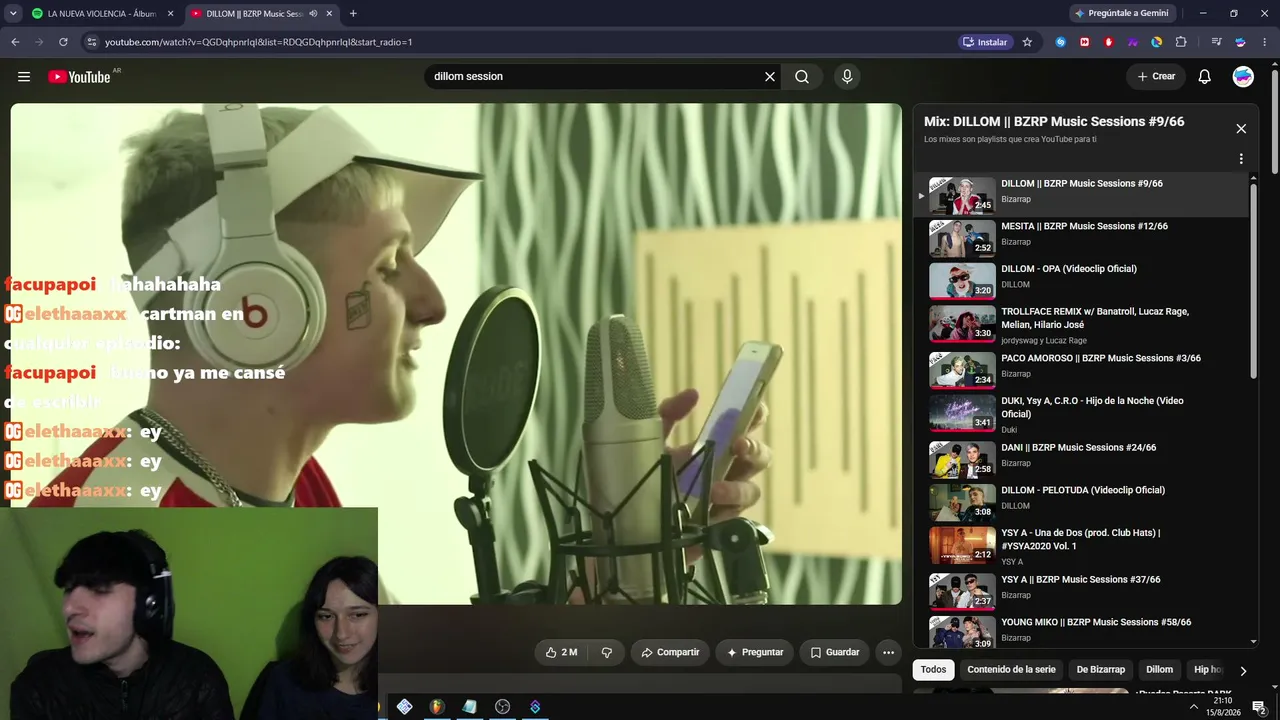Click the Pregúntale a Gemini button
1280x720 pixels.
tap(1121, 13)
